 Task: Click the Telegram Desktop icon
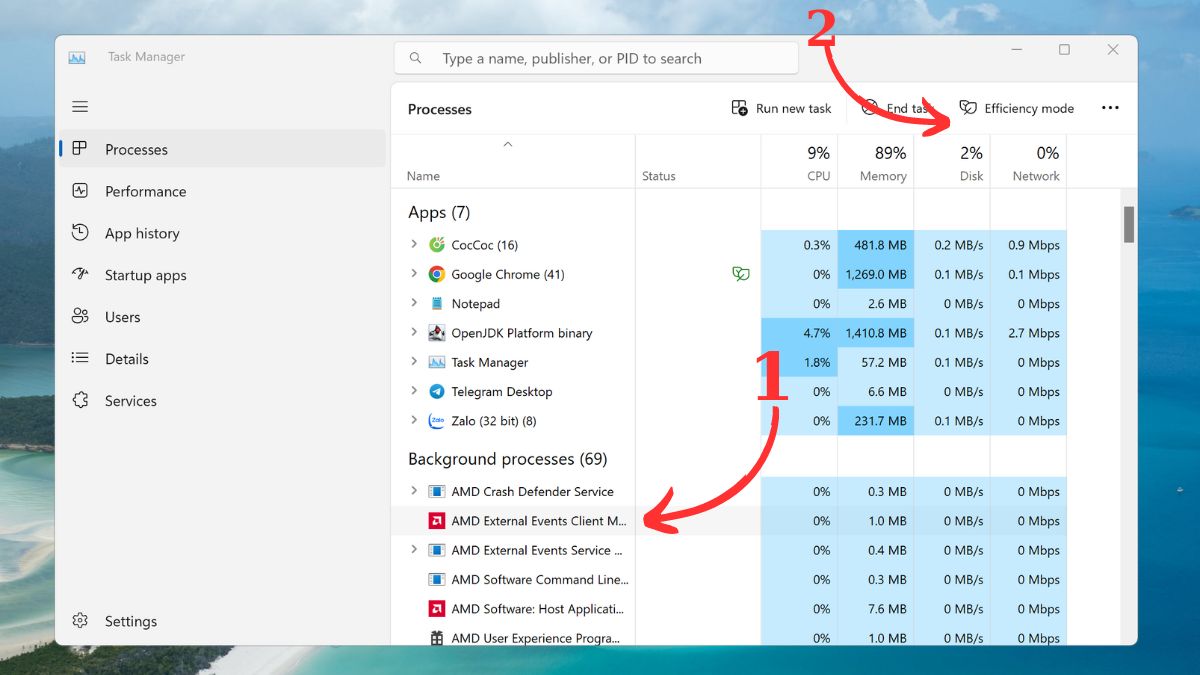(x=437, y=392)
